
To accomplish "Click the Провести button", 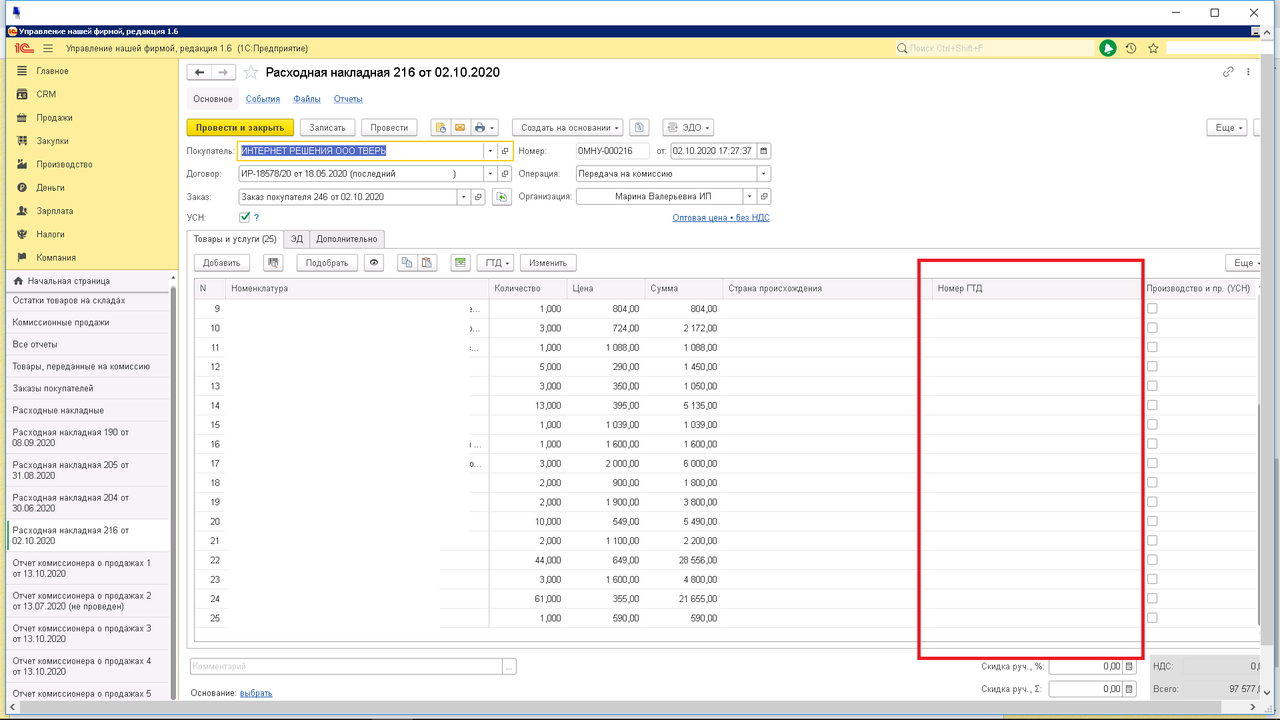I will click(389, 127).
